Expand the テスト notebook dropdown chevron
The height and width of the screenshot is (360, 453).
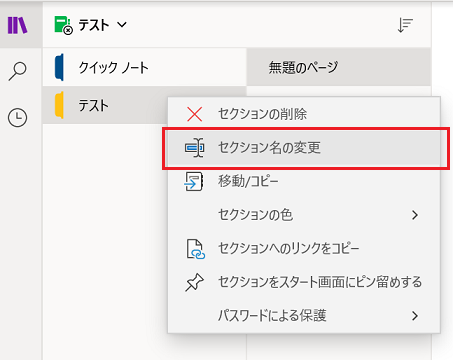point(122,25)
